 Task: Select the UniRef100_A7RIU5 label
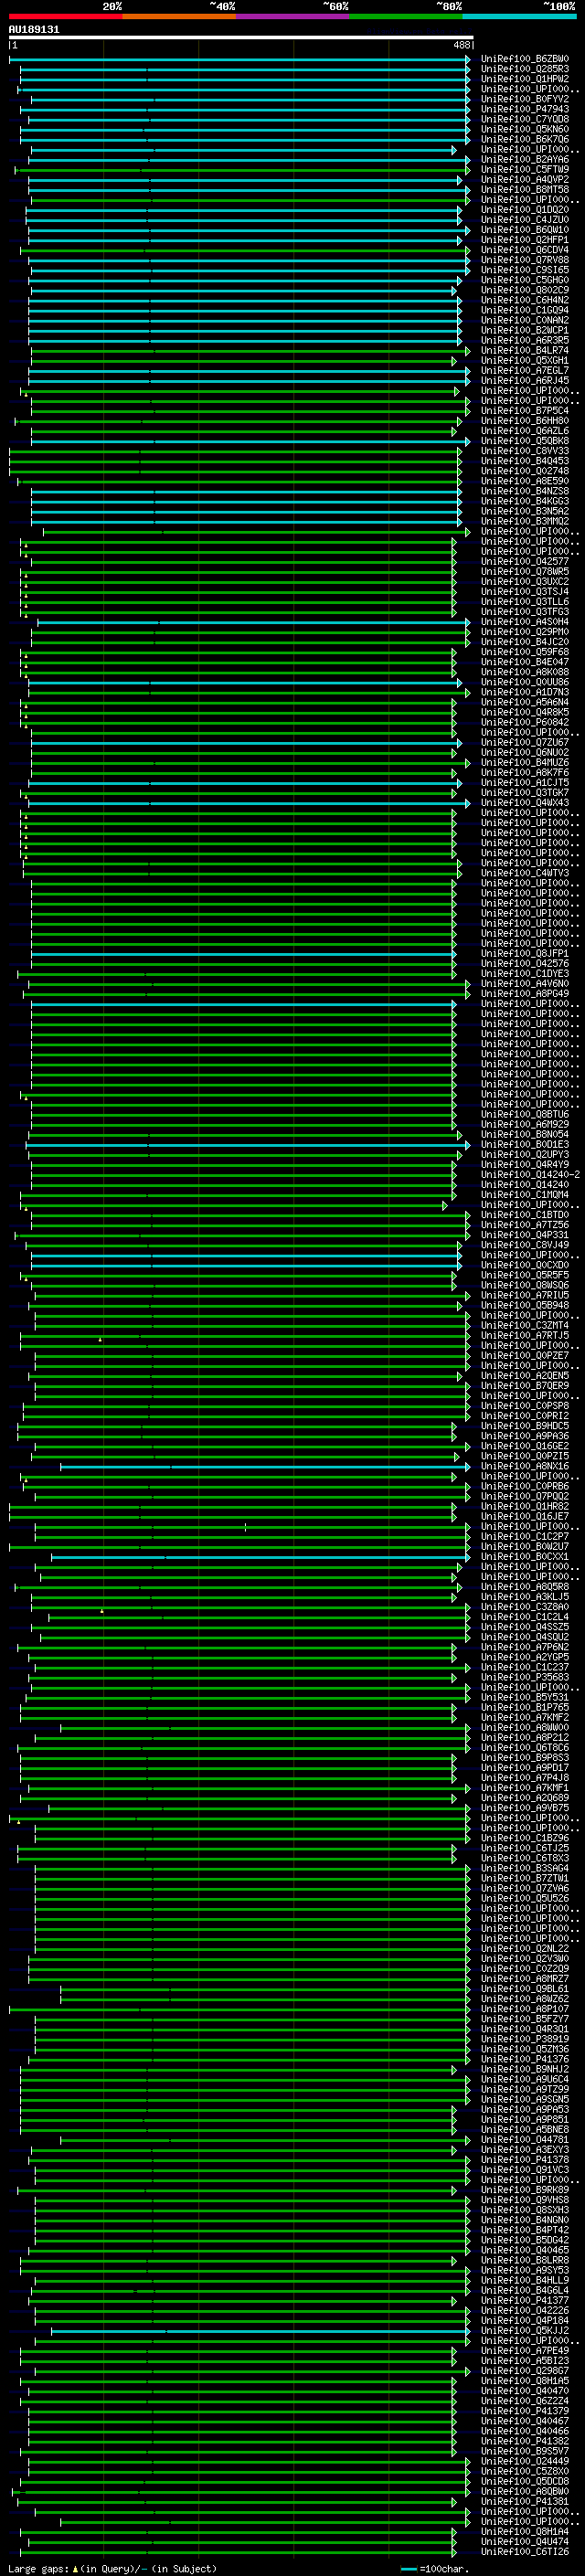[524, 1295]
